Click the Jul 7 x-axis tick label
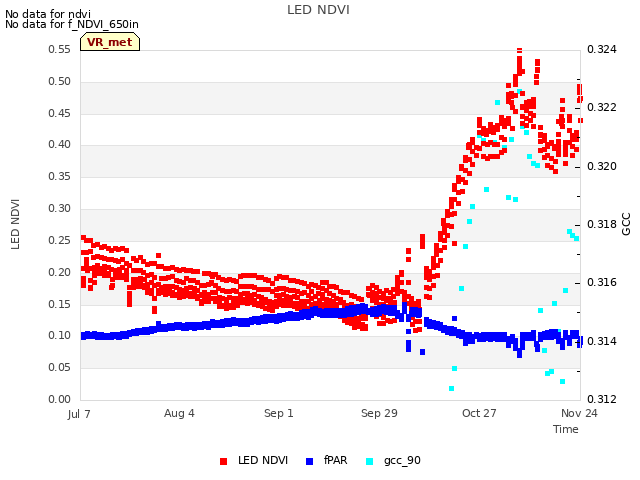Viewport: 640px width, 480px height. [79, 414]
